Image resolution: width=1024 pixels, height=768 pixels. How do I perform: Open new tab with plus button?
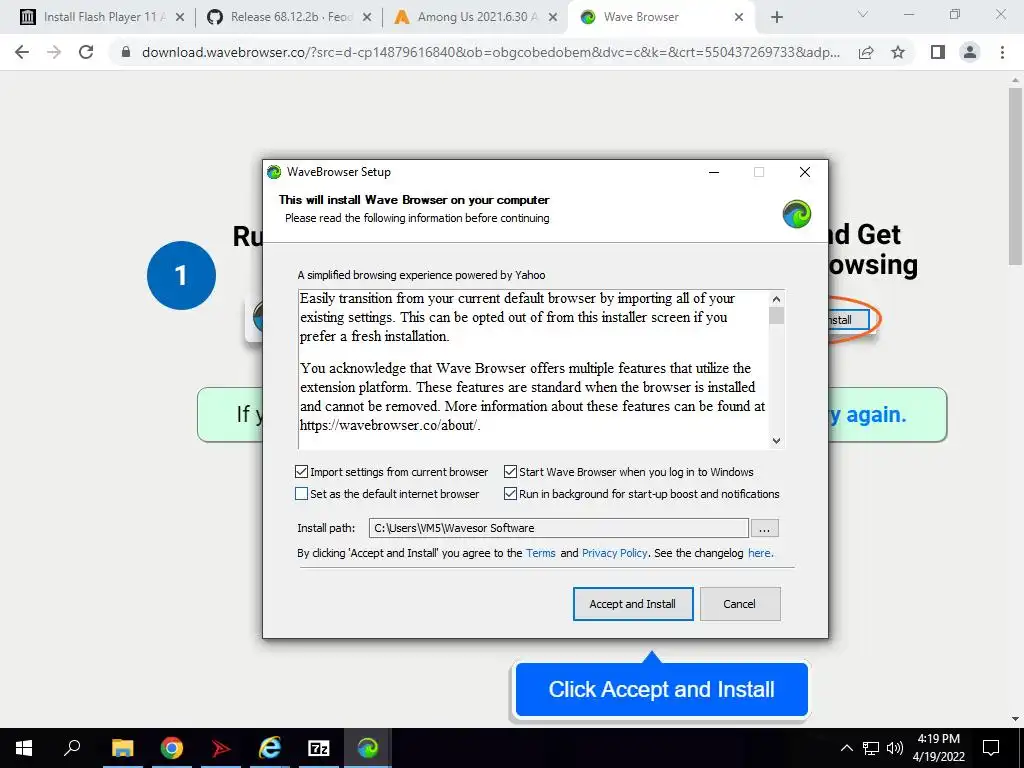[x=776, y=18]
